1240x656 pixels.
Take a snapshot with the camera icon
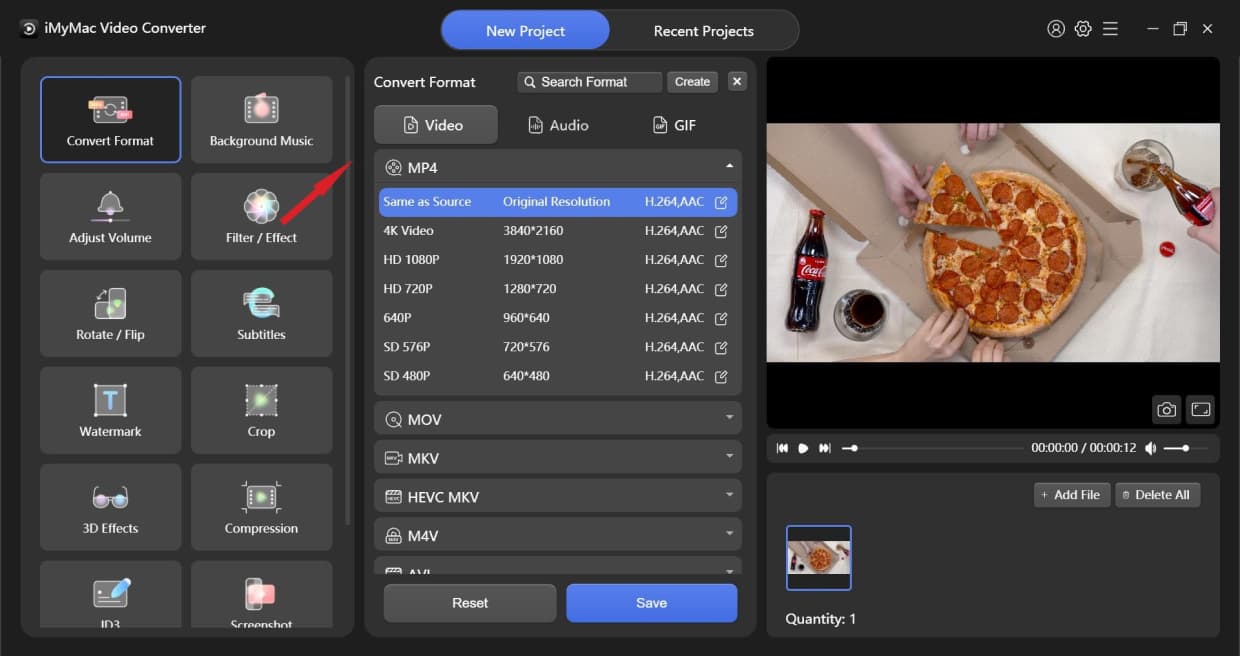click(x=1166, y=409)
